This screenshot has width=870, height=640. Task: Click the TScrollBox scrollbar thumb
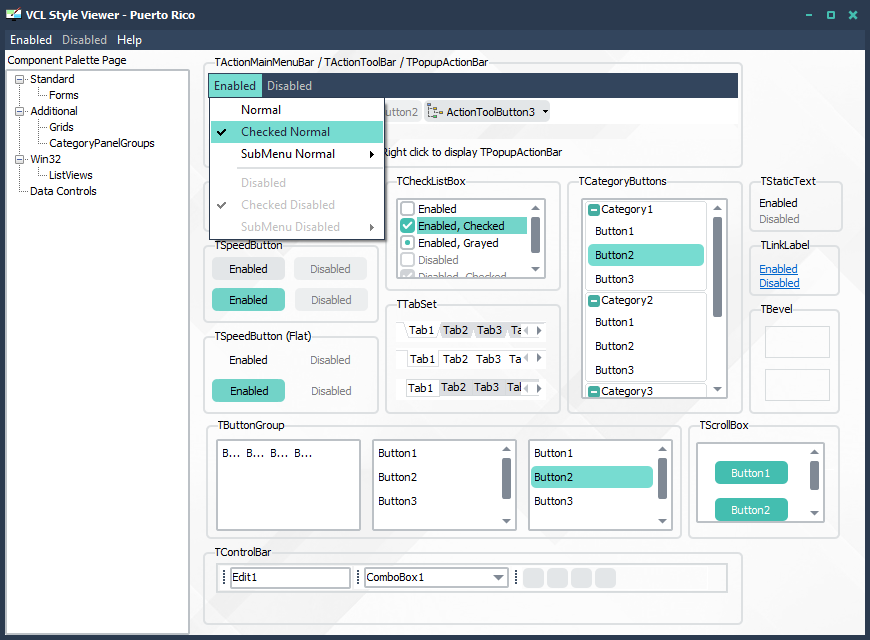coord(815,476)
